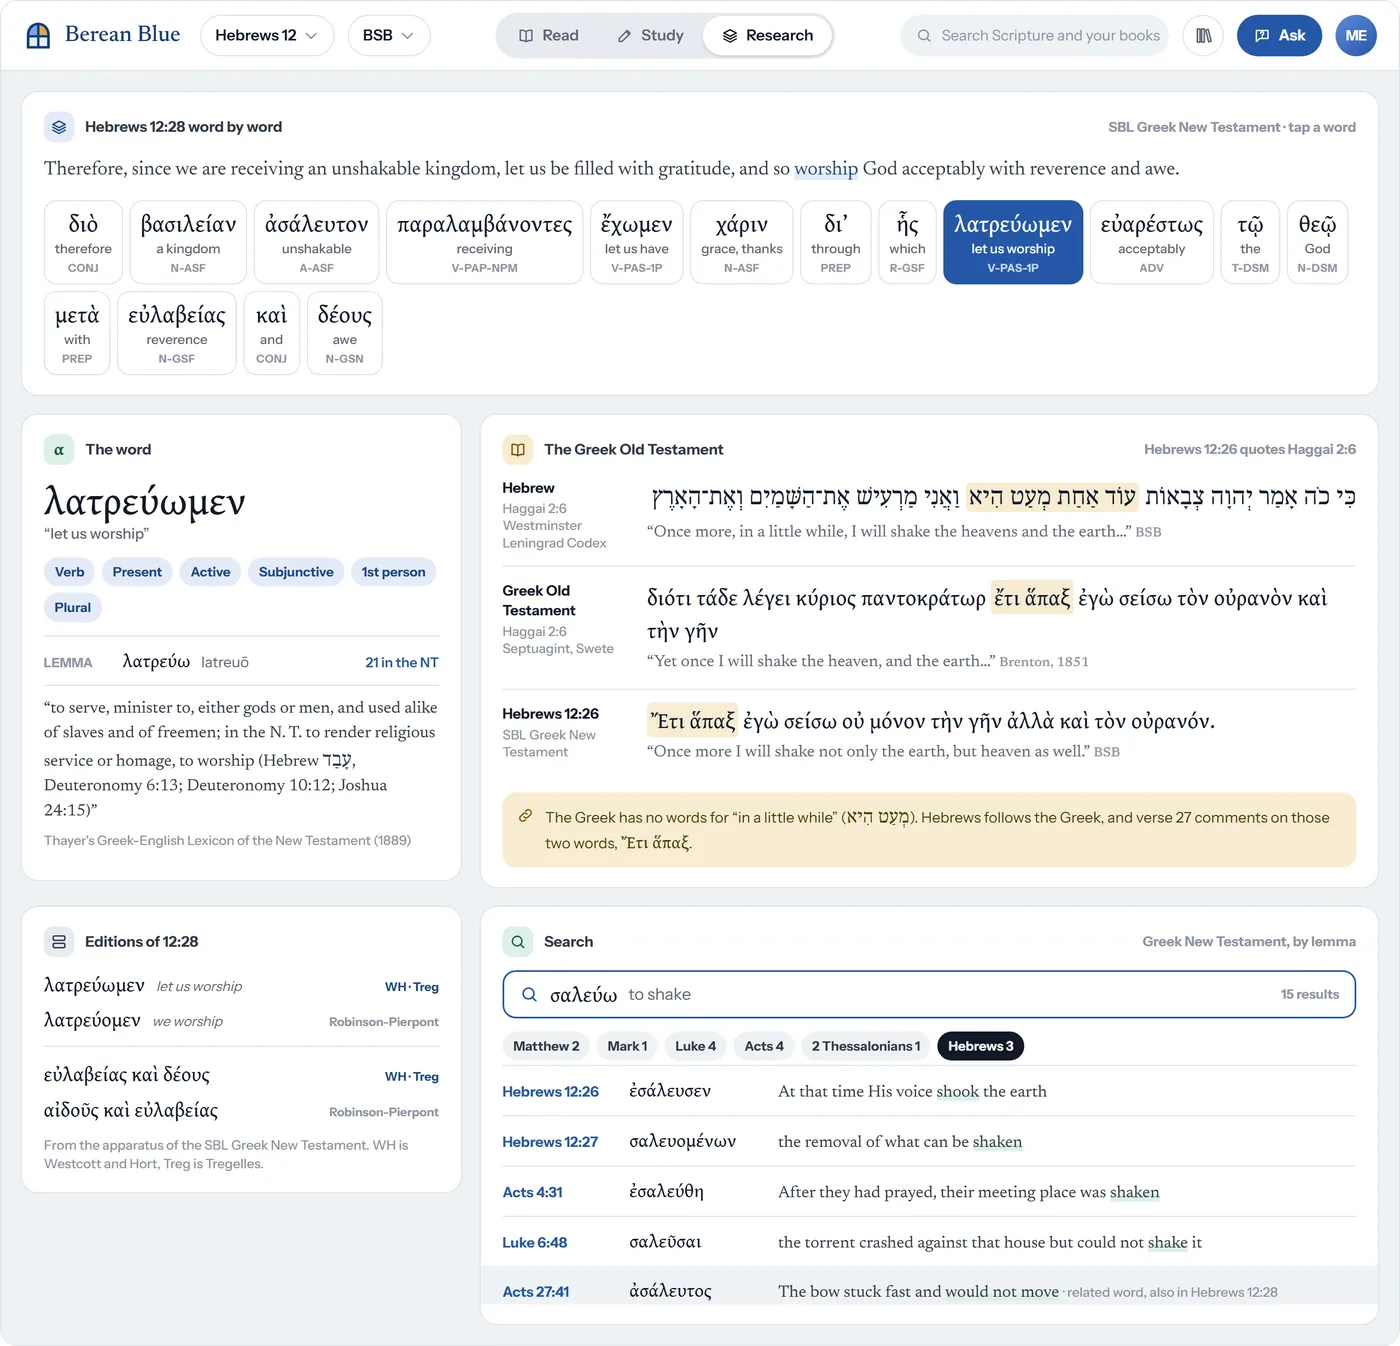Open the Acts 27:41 result link
Viewport: 1400px width, 1346px height.
click(x=535, y=1292)
